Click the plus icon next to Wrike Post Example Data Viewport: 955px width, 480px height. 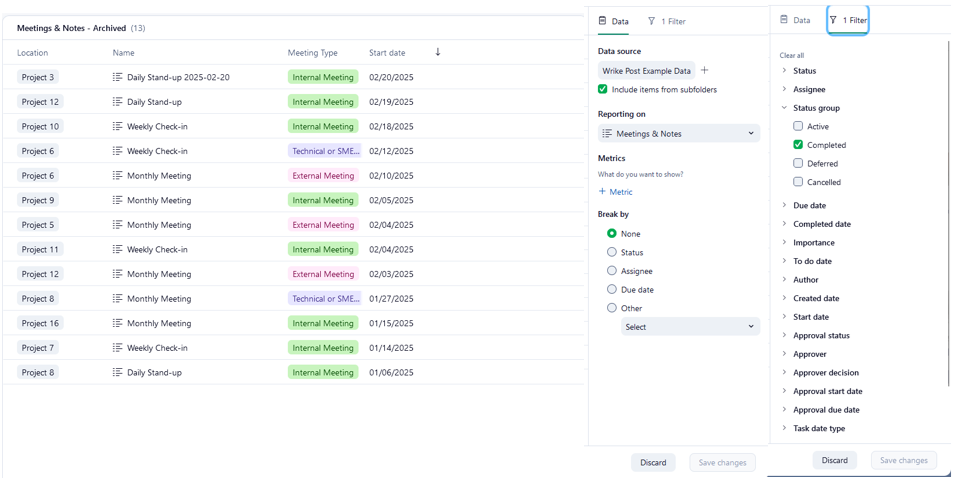coord(705,71)
